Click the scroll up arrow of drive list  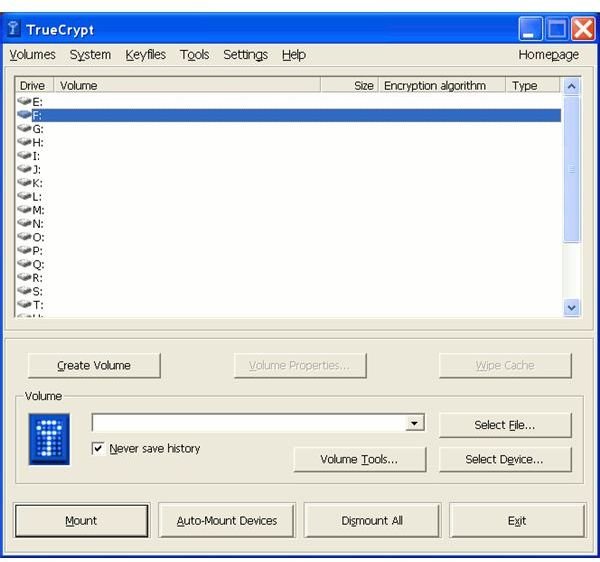[x=572, y=86]
